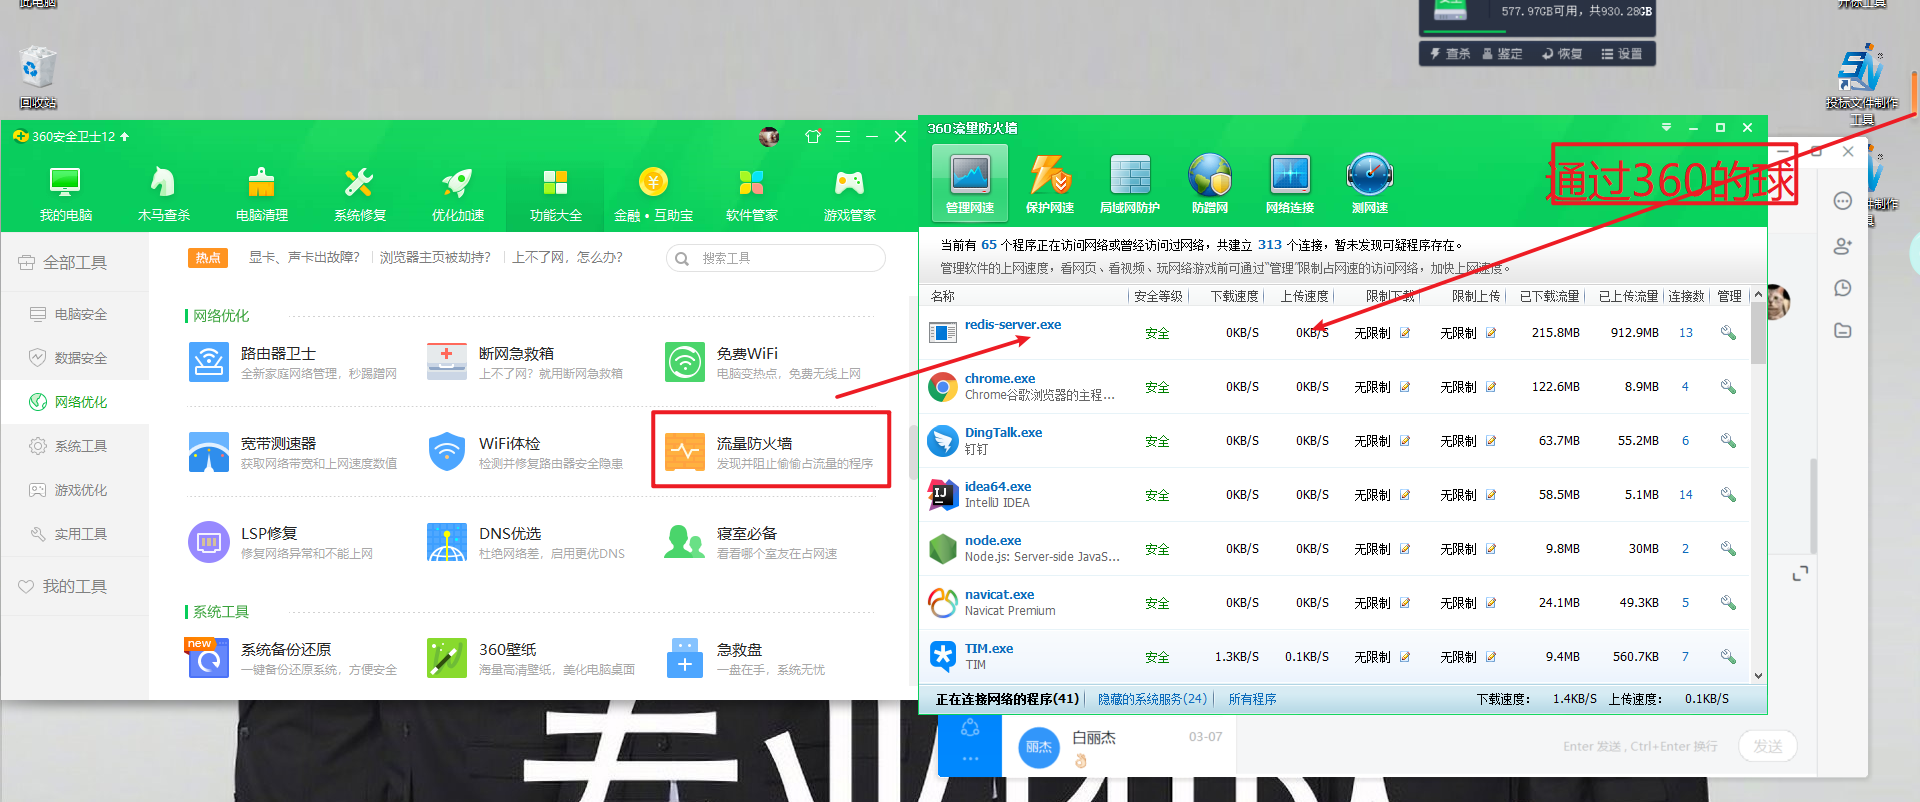The image size is (1920, 802).
Task: Focus the 搜索工具 search field
Action: (x=776, y=258)
